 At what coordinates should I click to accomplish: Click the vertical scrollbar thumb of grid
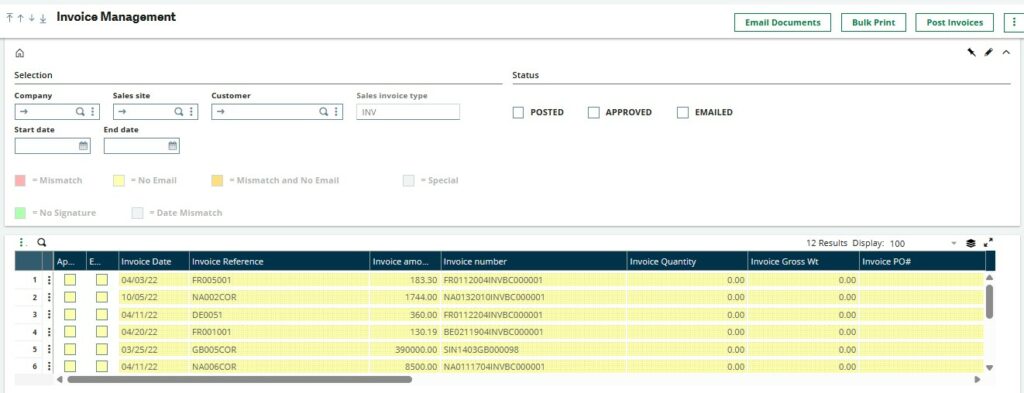[x=989, y=302]
